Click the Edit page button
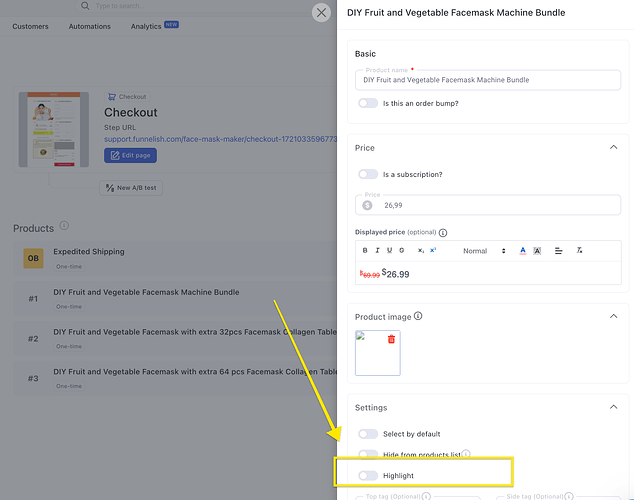This screenshot has height=500, width=634. [x=130, y=155]
